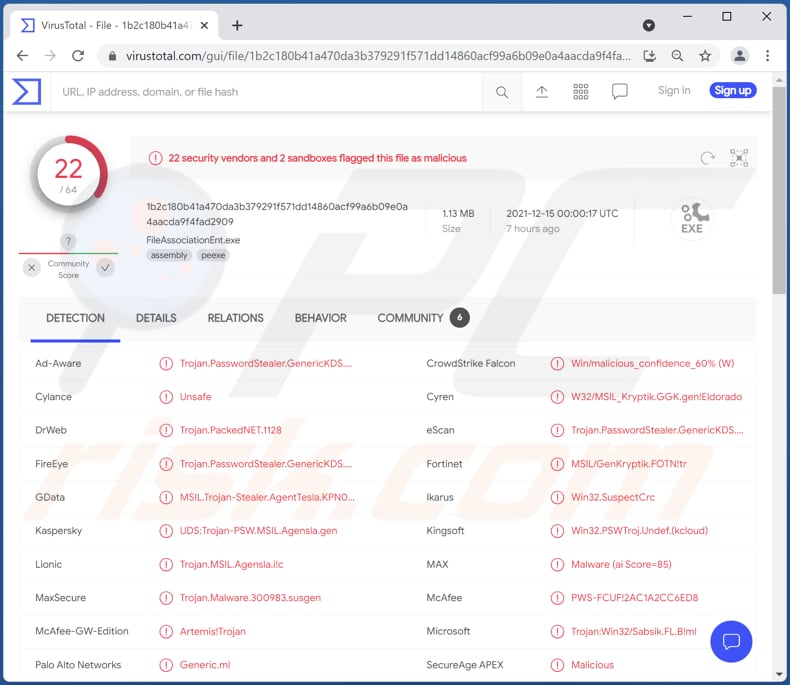Open the browser profile avatar
Viewport: 790px width, 685px height.
click(x=740, y=56)
